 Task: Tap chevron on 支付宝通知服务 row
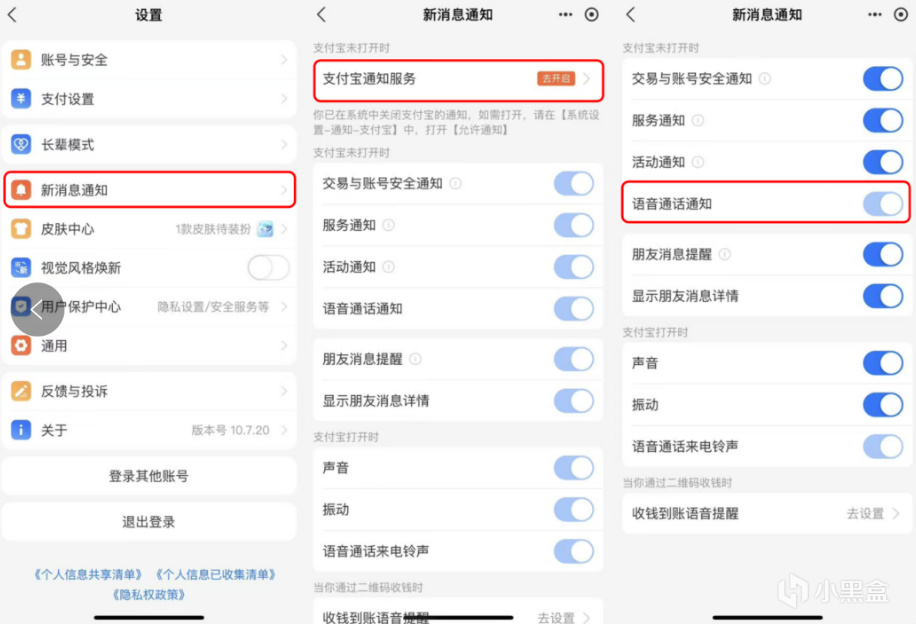(x=587, y=78)
